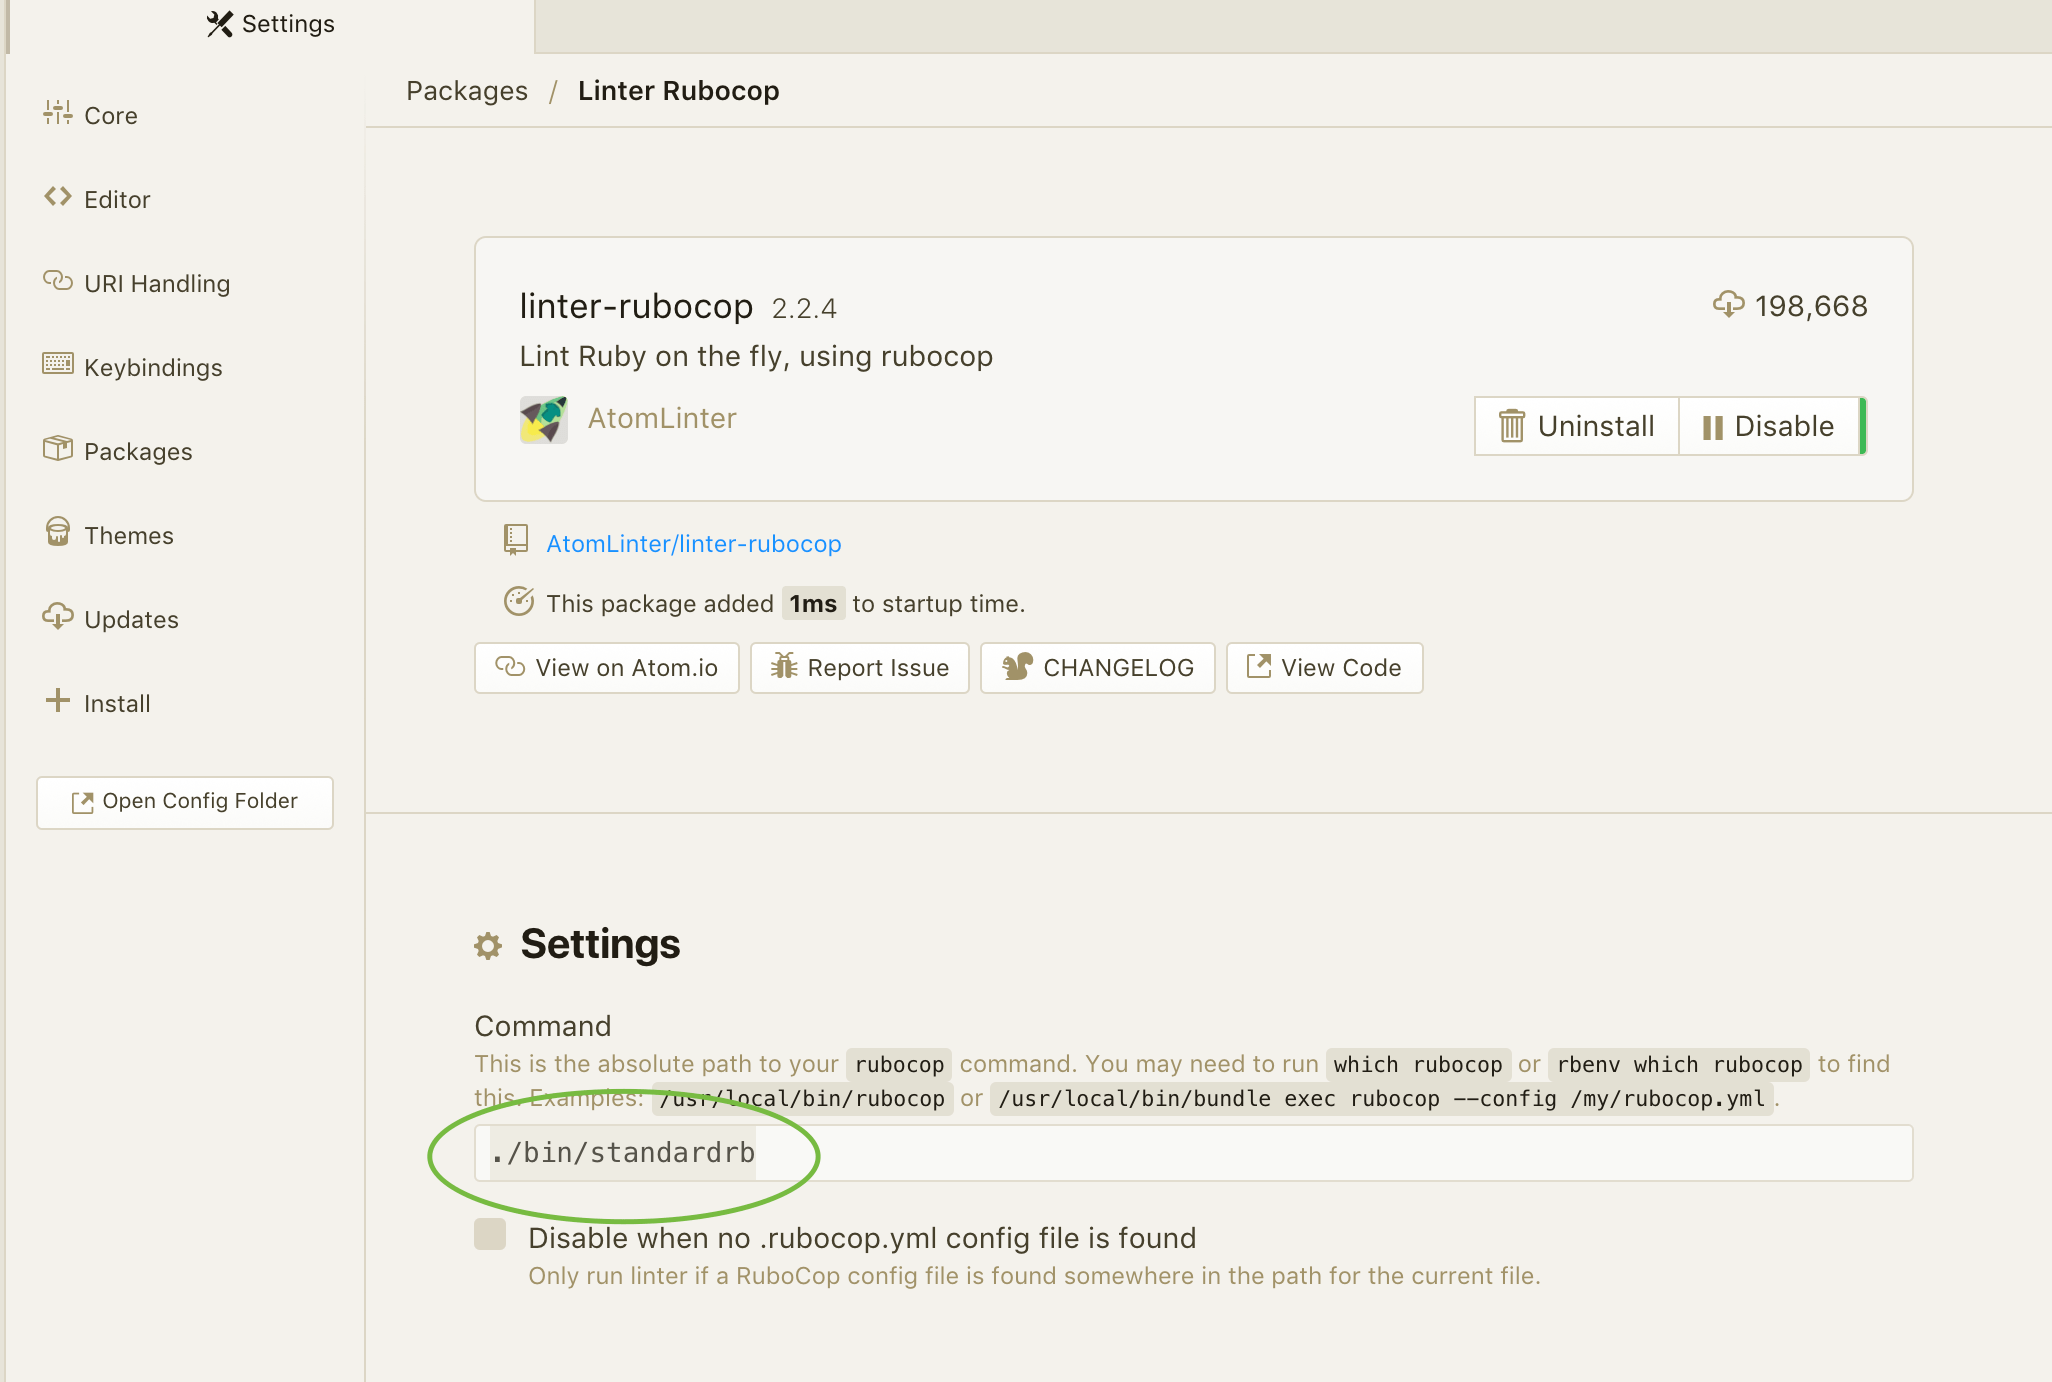
Task: Click the repository book icon
Action: coord(515,540)
